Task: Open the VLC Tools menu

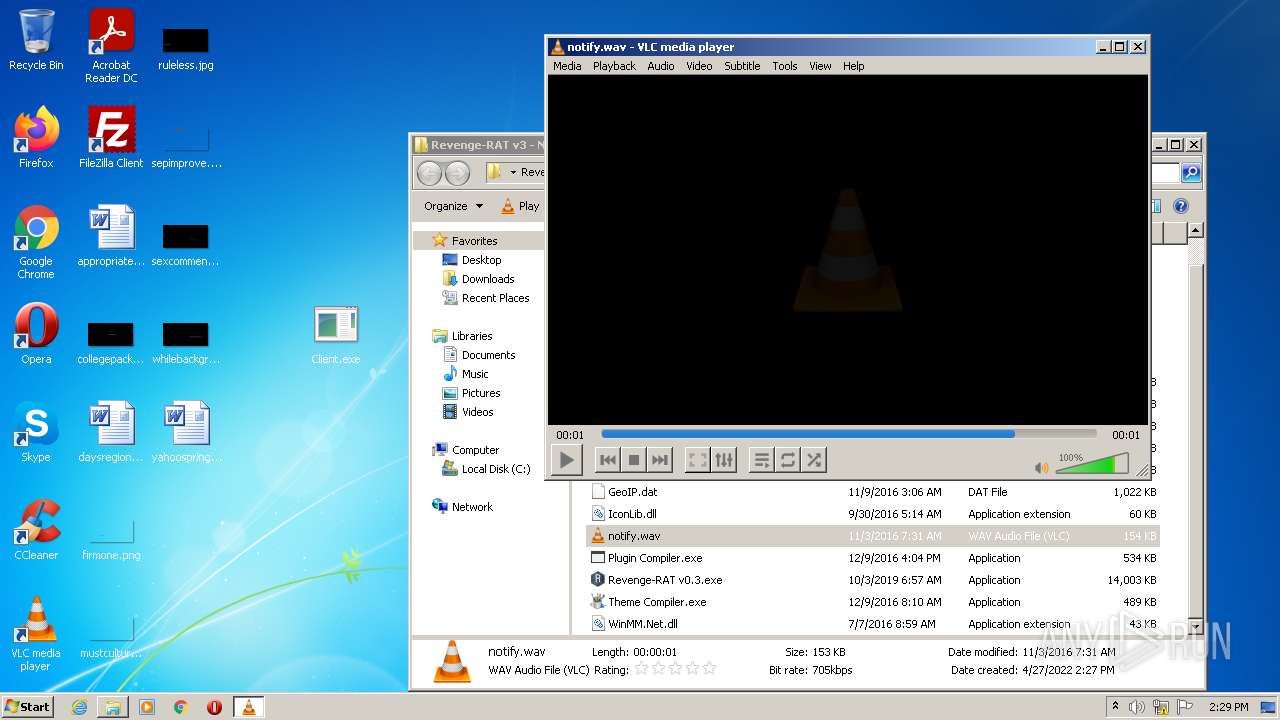Action: [x=785, y=66]
